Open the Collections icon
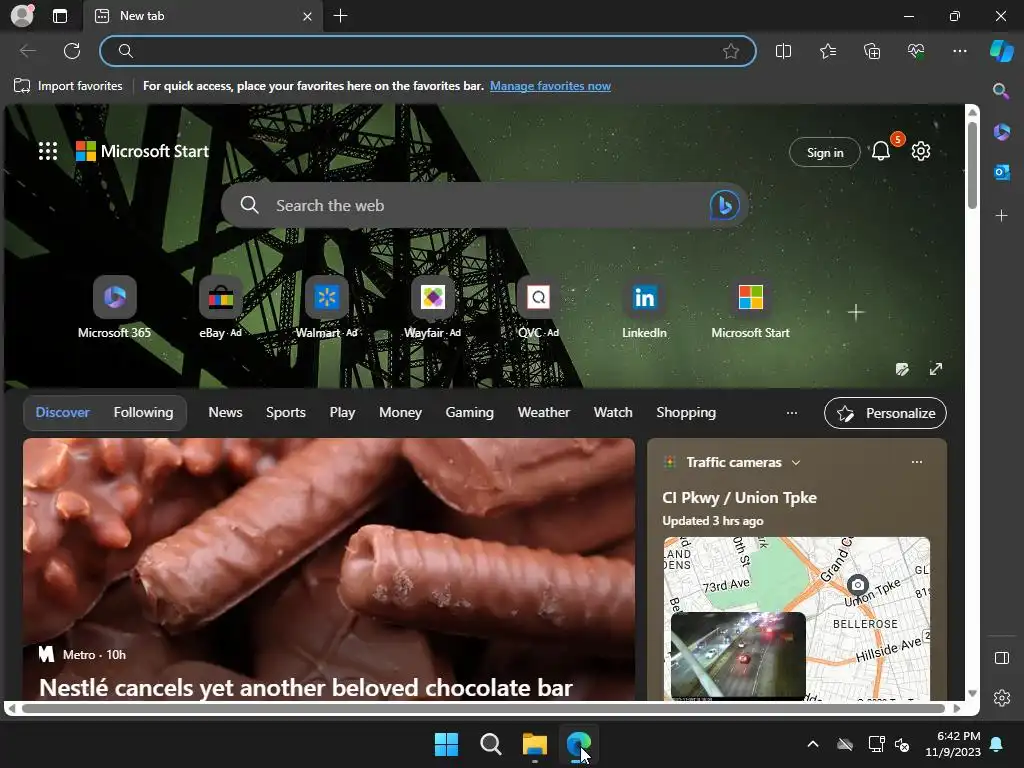The width and height of the screenshot is (1024, 768). 872,51
